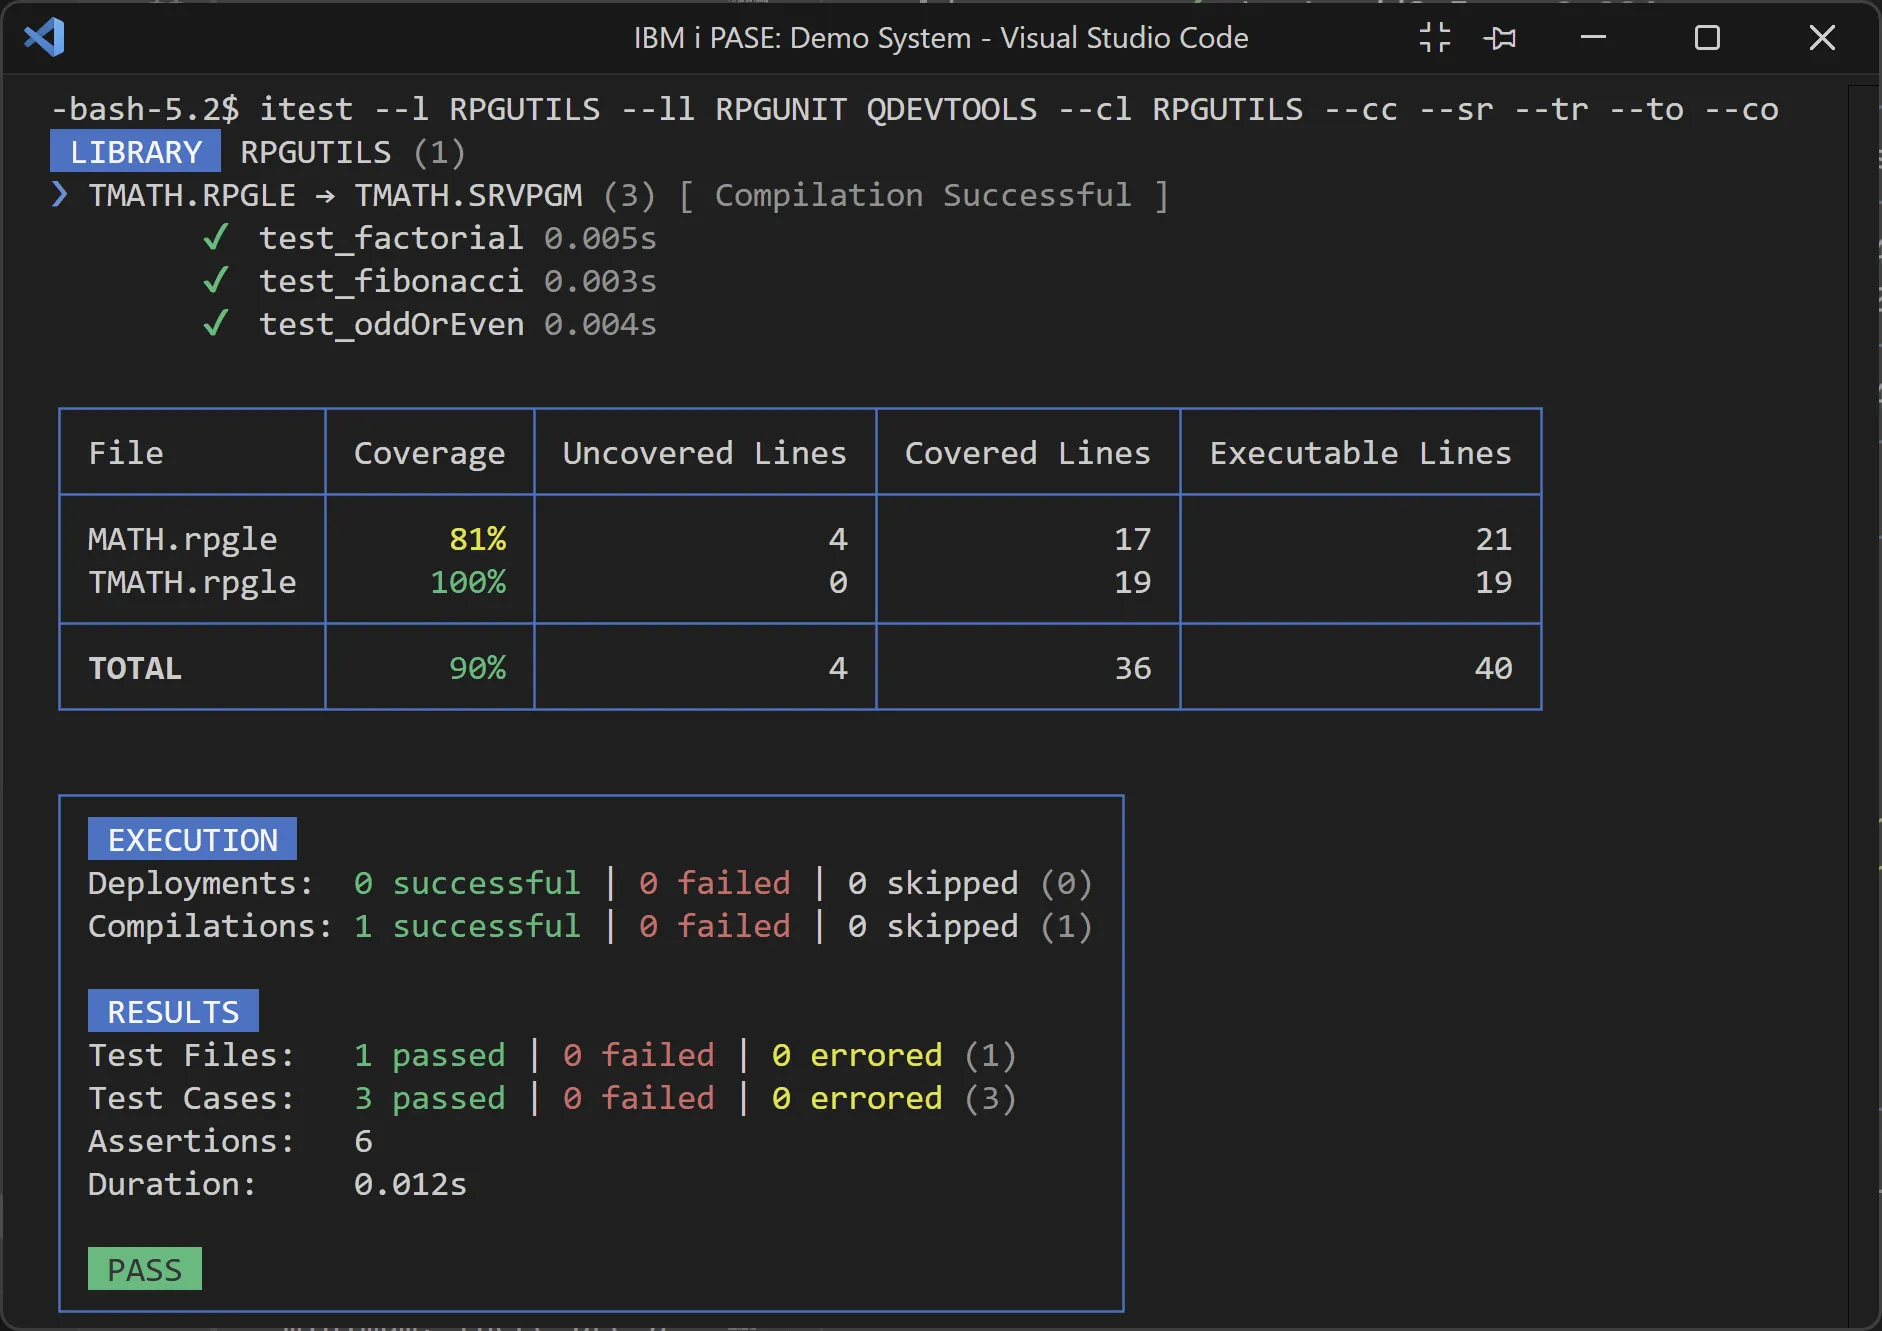Click the total executable lines value 40
Image resolution: width=1882 pixels, height=1331 pixels.
[1494, 668]
